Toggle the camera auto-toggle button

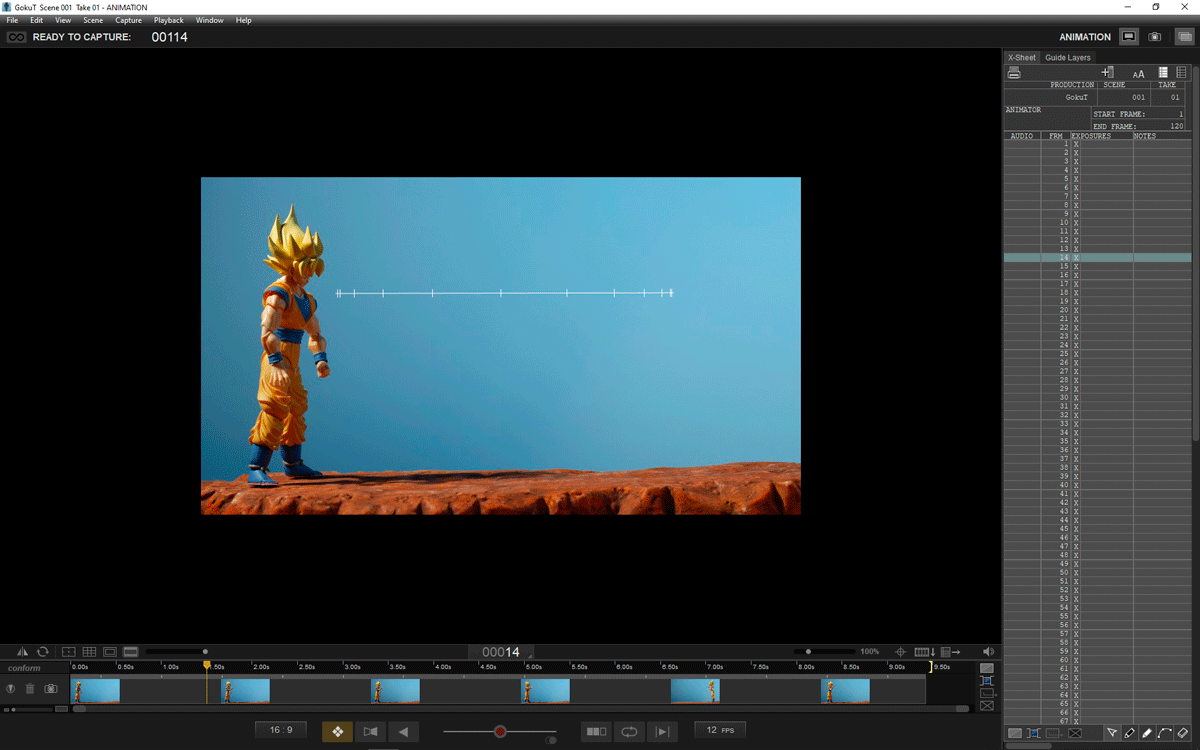pos(370,732)
